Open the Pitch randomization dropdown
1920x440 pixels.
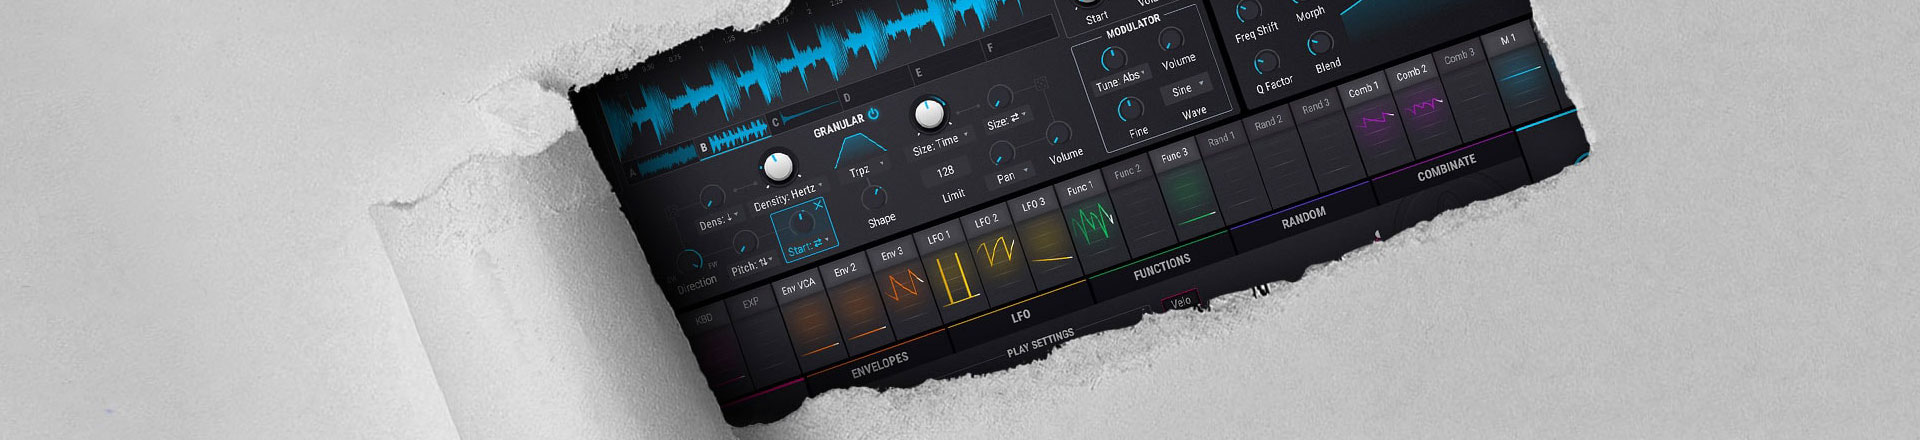[752, 266]
